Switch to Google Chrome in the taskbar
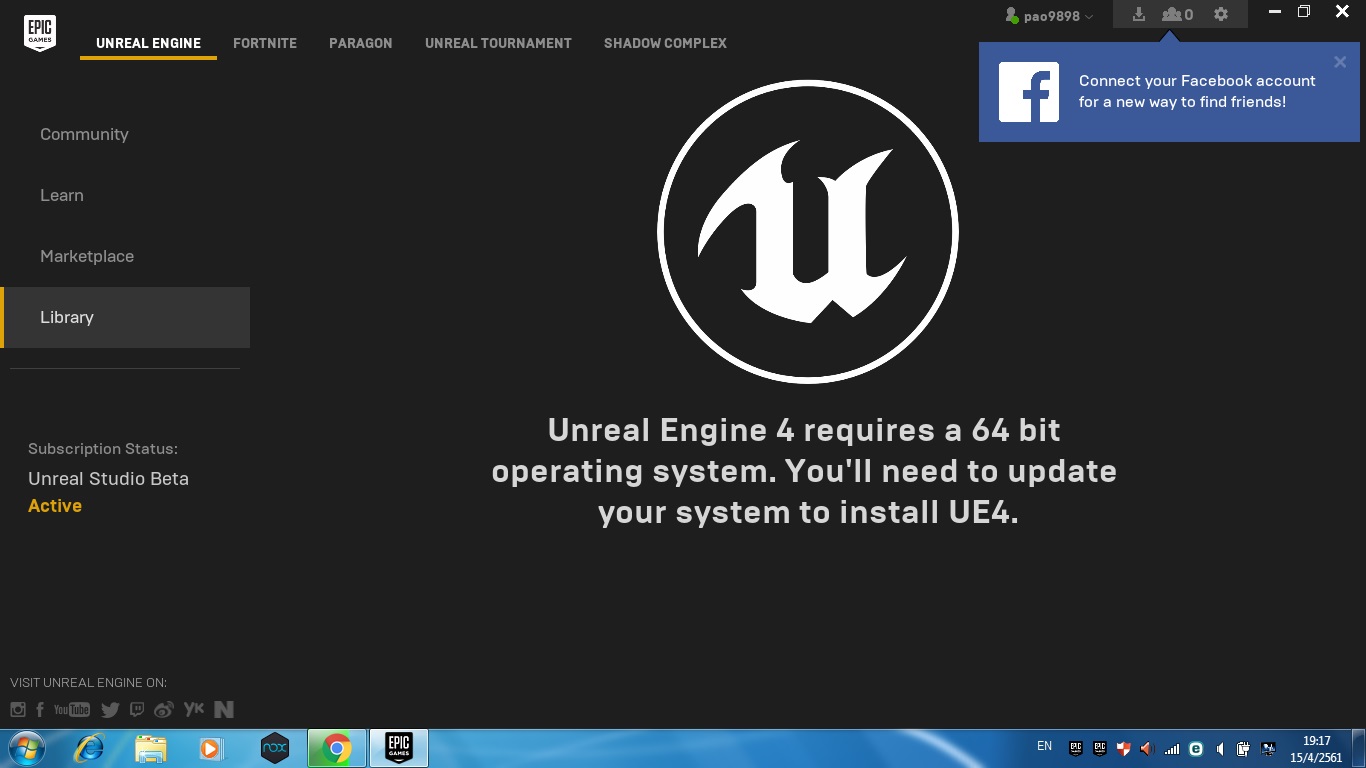The height and width of the screenshot is (768, 1366). (x=337, y=748)
